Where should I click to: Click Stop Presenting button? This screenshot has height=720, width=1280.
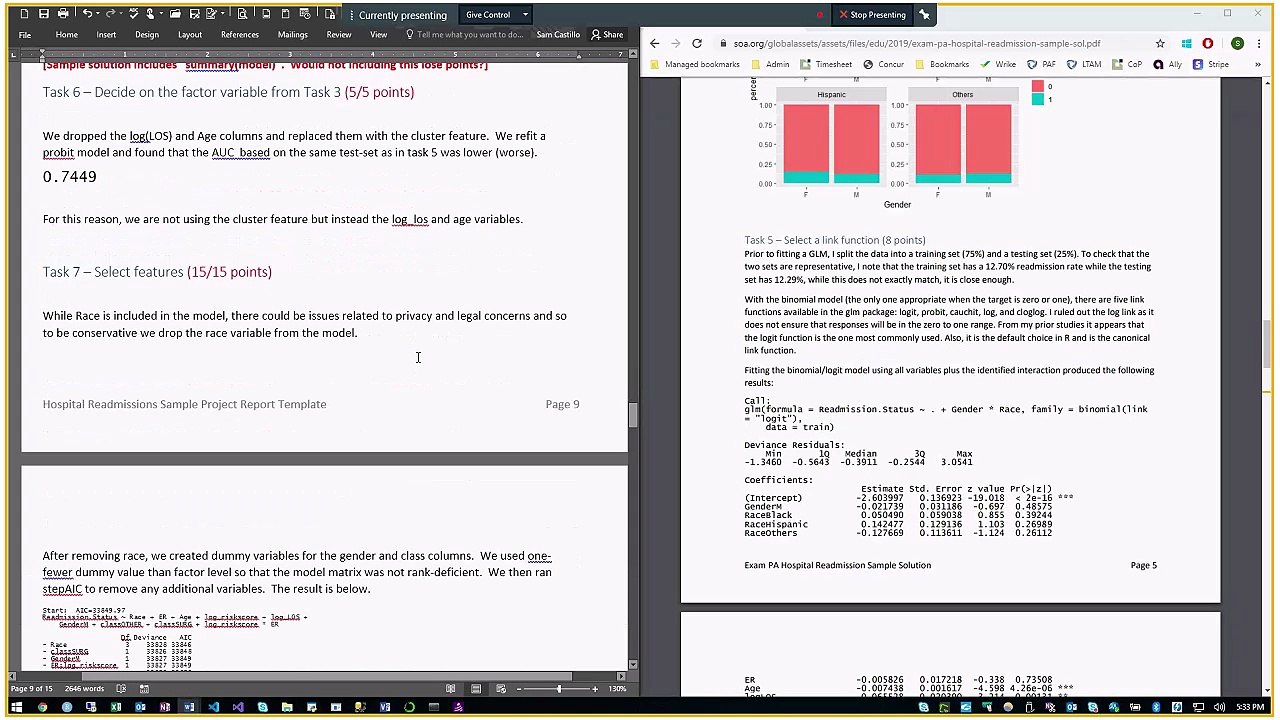point(872,14)
